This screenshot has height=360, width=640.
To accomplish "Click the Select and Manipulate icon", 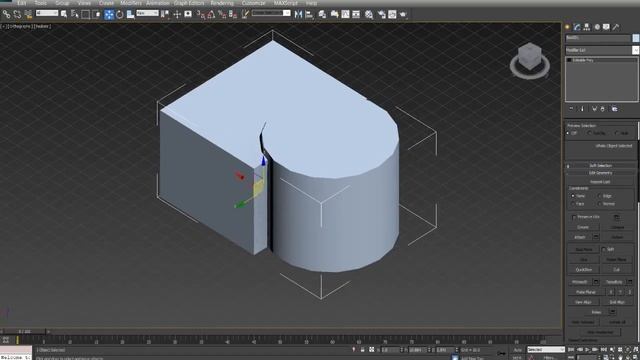I will [x=177, y=14].
